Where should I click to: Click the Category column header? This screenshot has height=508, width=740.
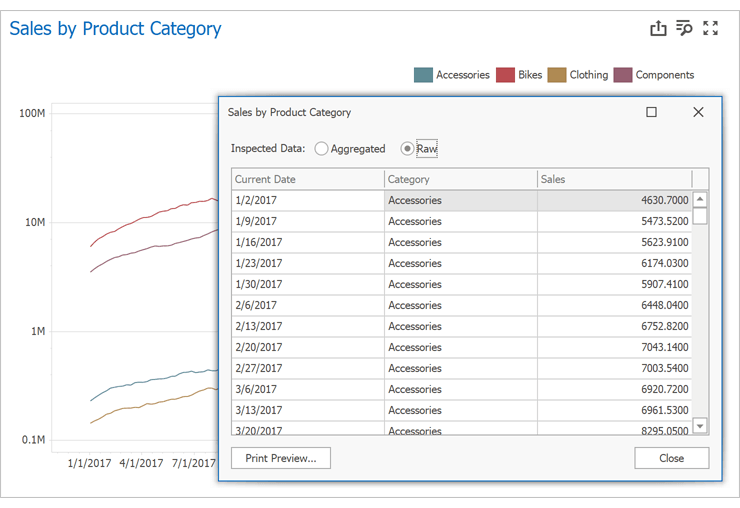460,179
